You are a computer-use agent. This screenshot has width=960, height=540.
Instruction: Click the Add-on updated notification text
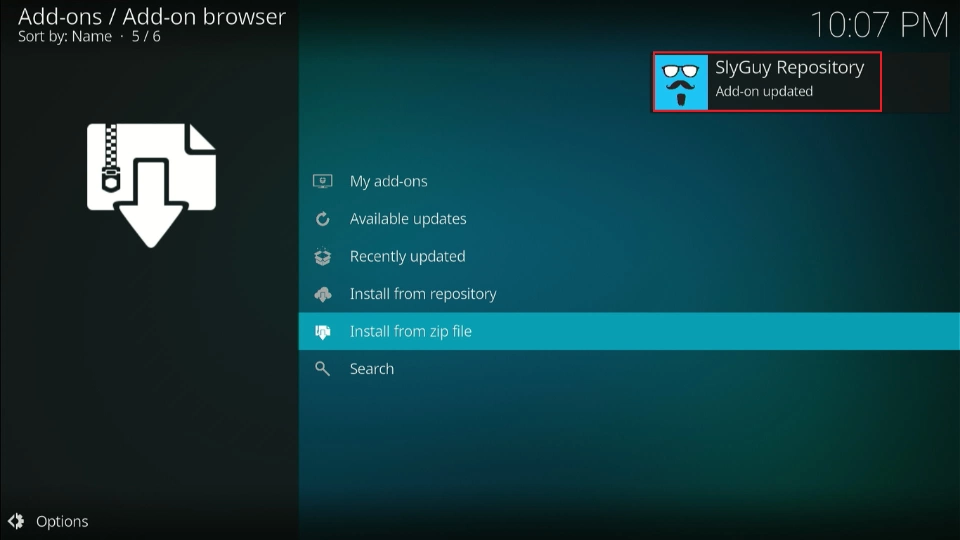click(x=764, y=91)
